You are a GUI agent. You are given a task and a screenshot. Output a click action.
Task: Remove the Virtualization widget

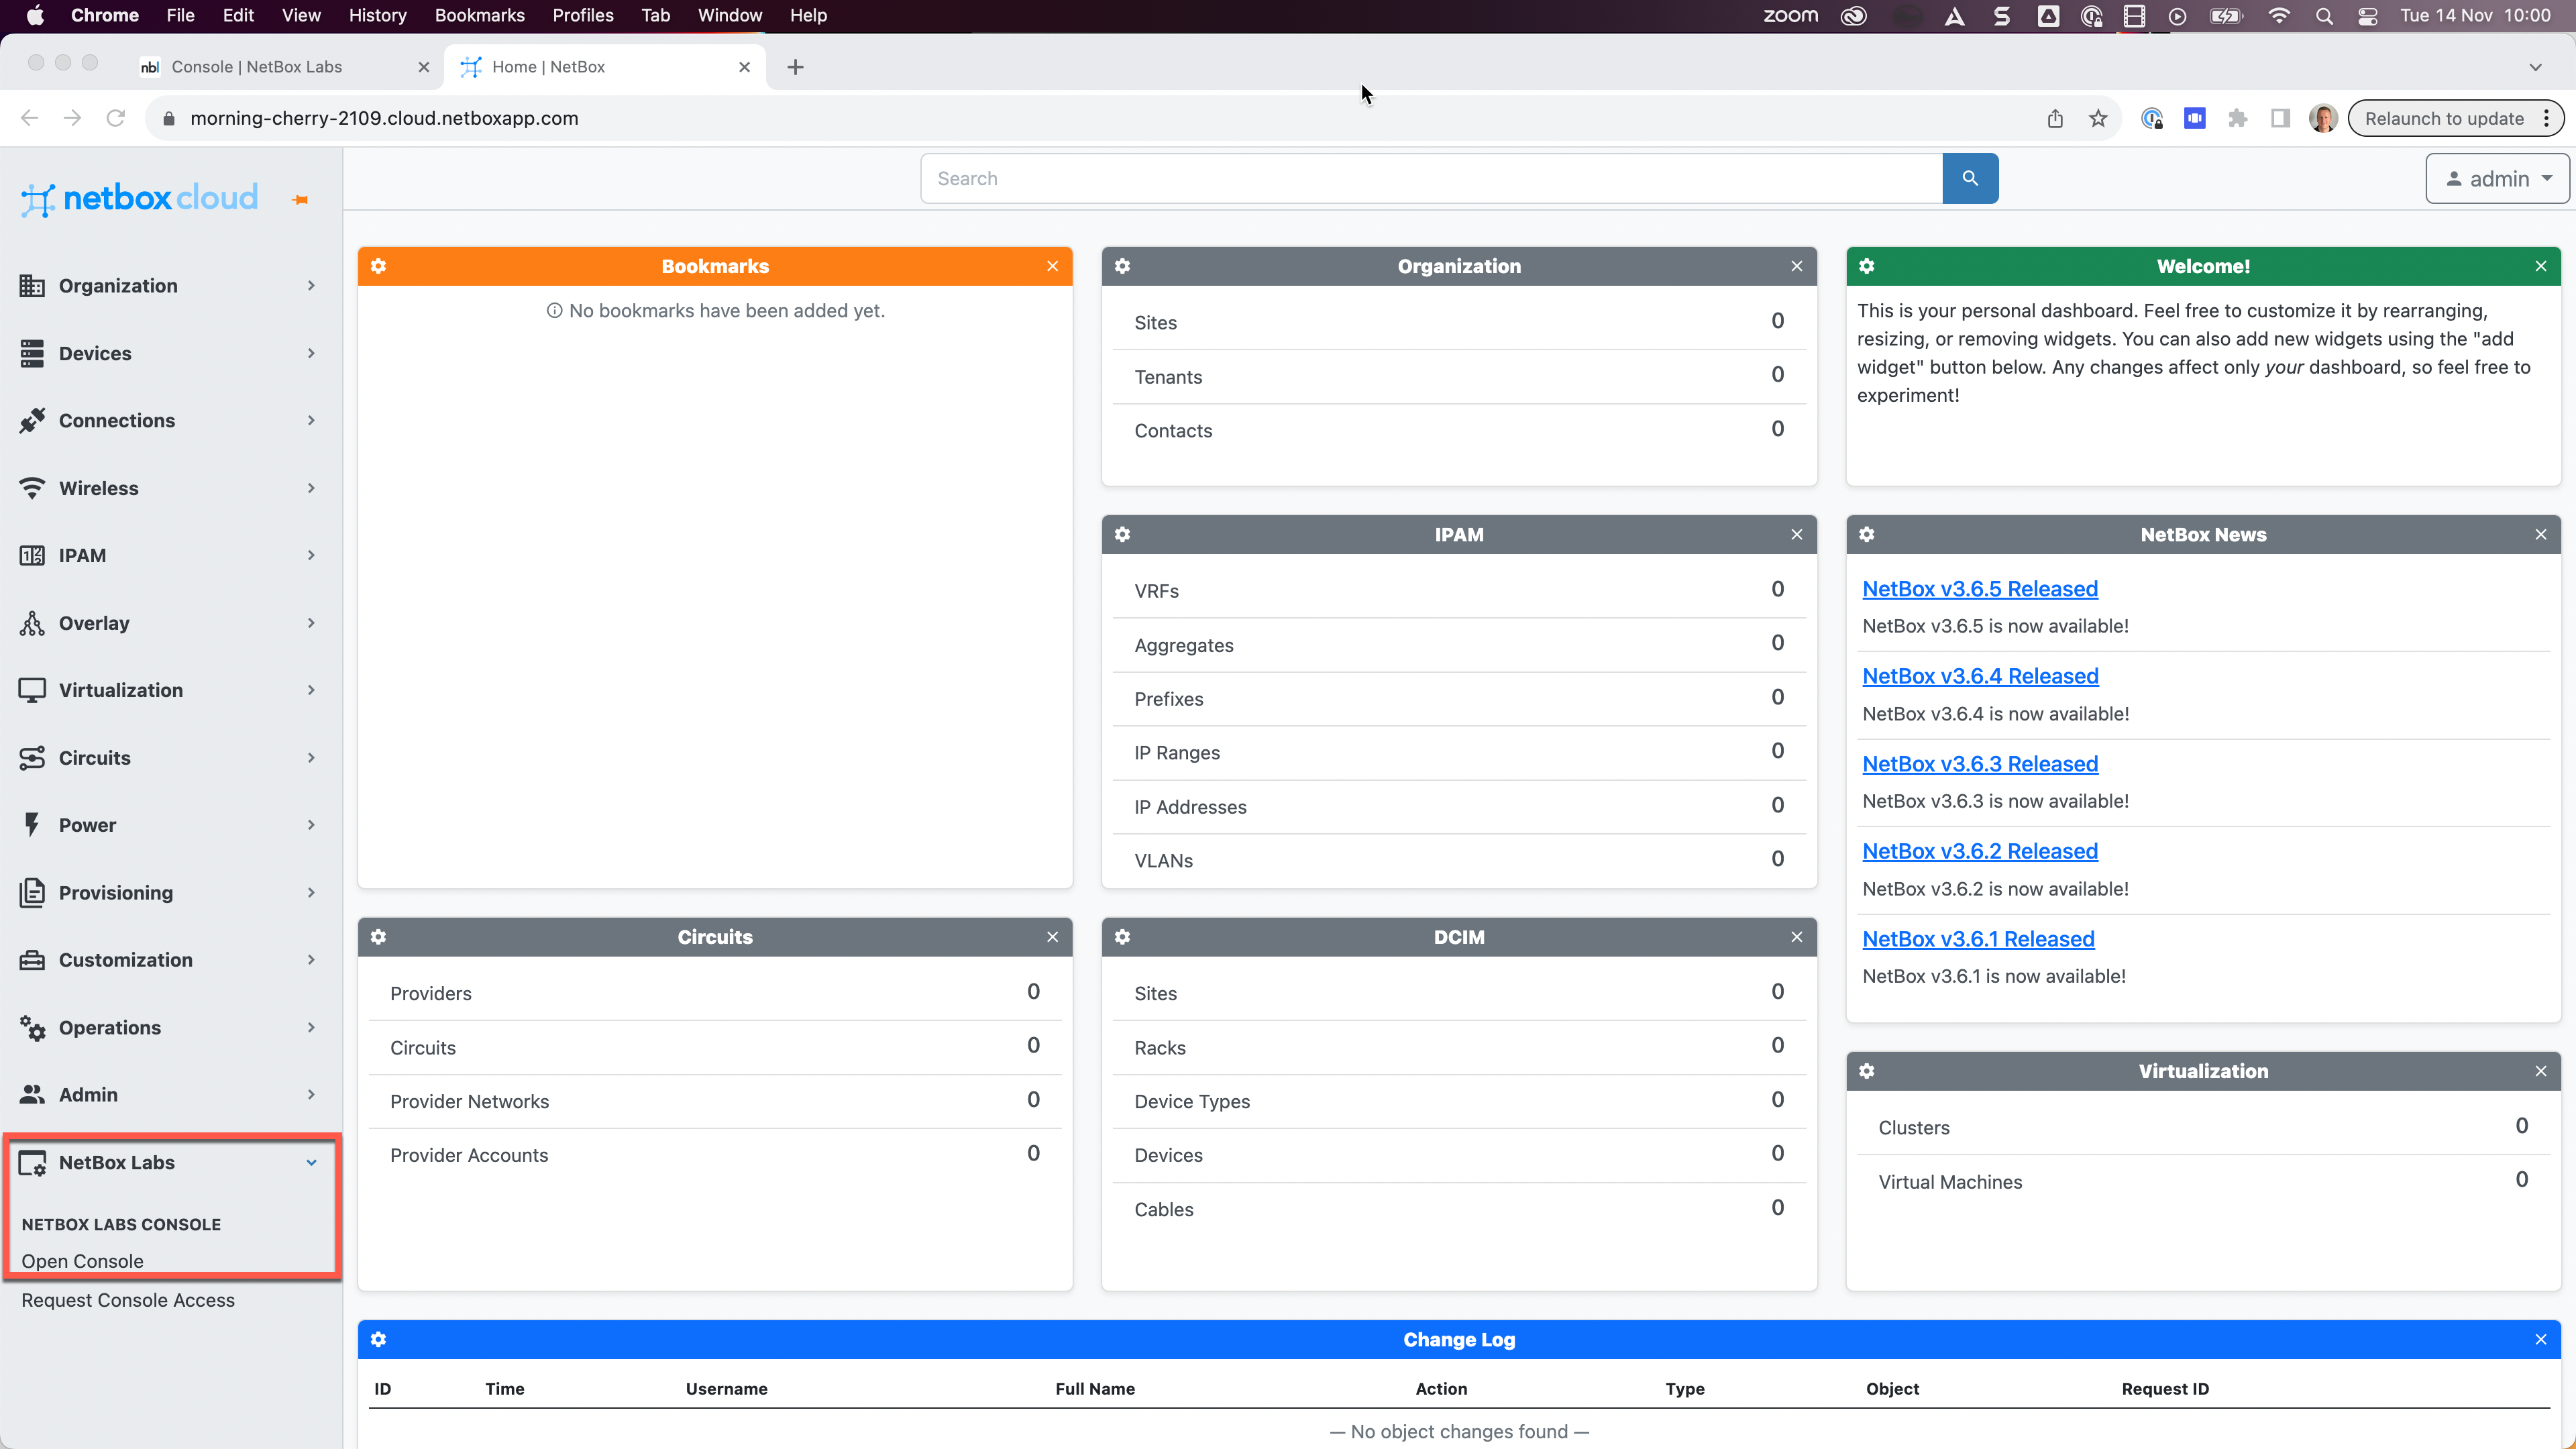[x=2540, y=1071]
